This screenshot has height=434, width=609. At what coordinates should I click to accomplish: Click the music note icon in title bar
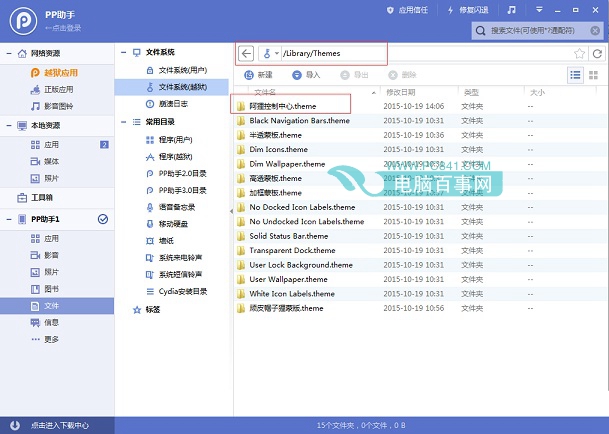[x=510, y=10]
